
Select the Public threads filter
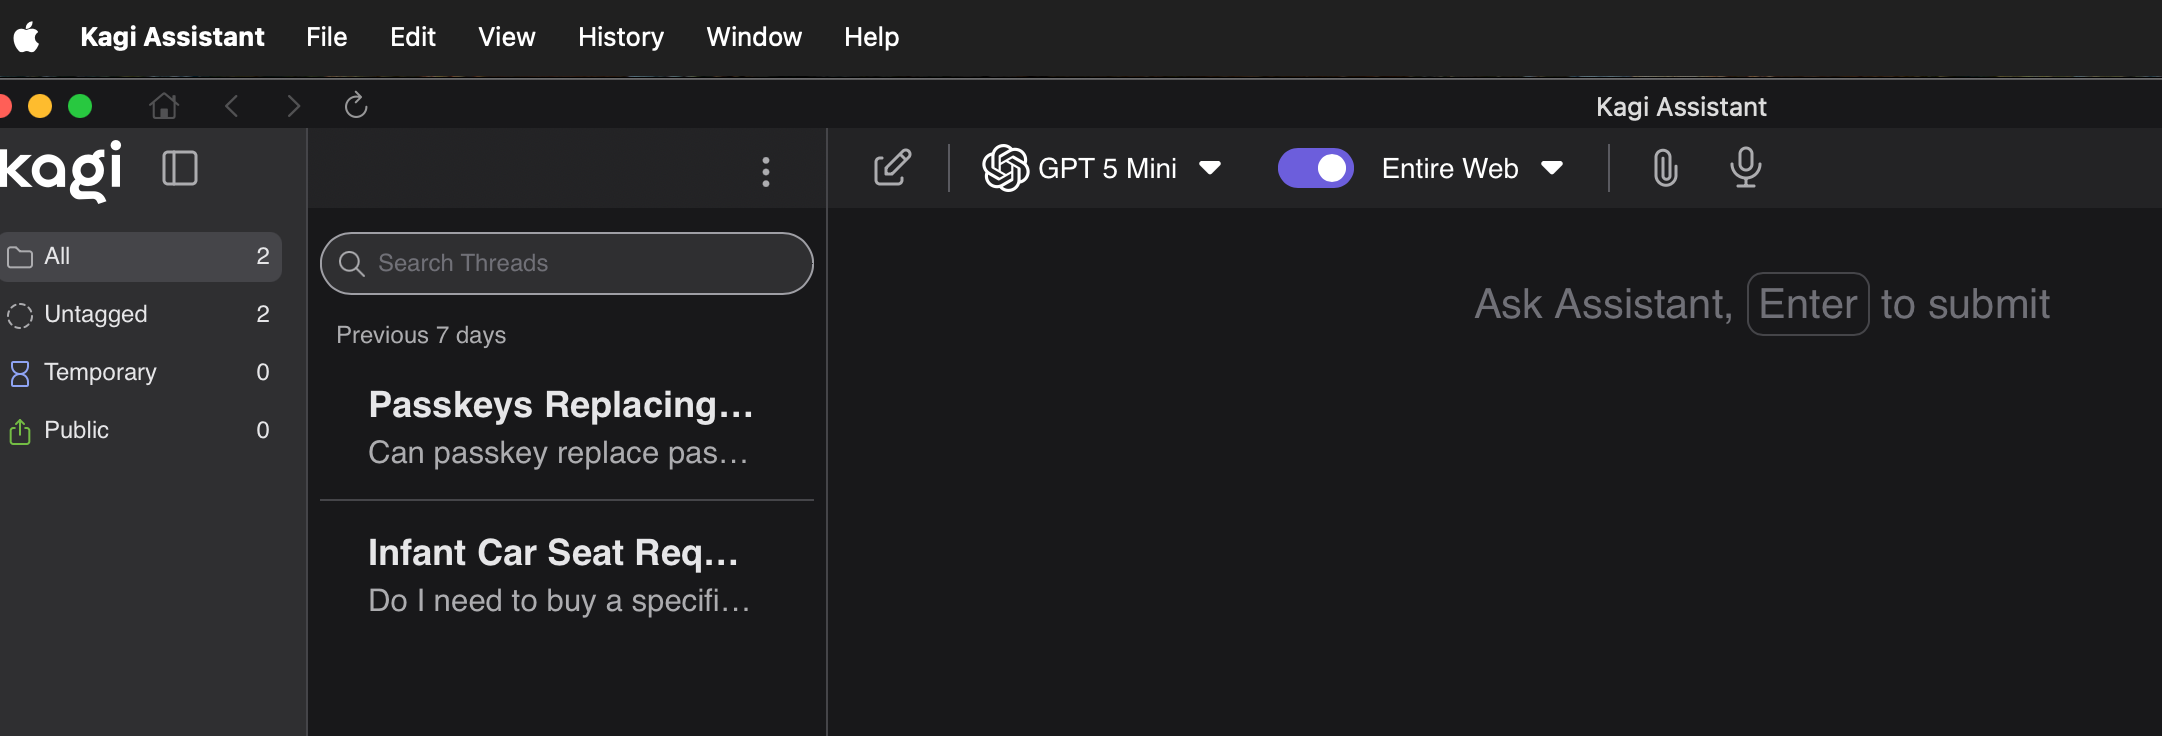tap(77, 430)
